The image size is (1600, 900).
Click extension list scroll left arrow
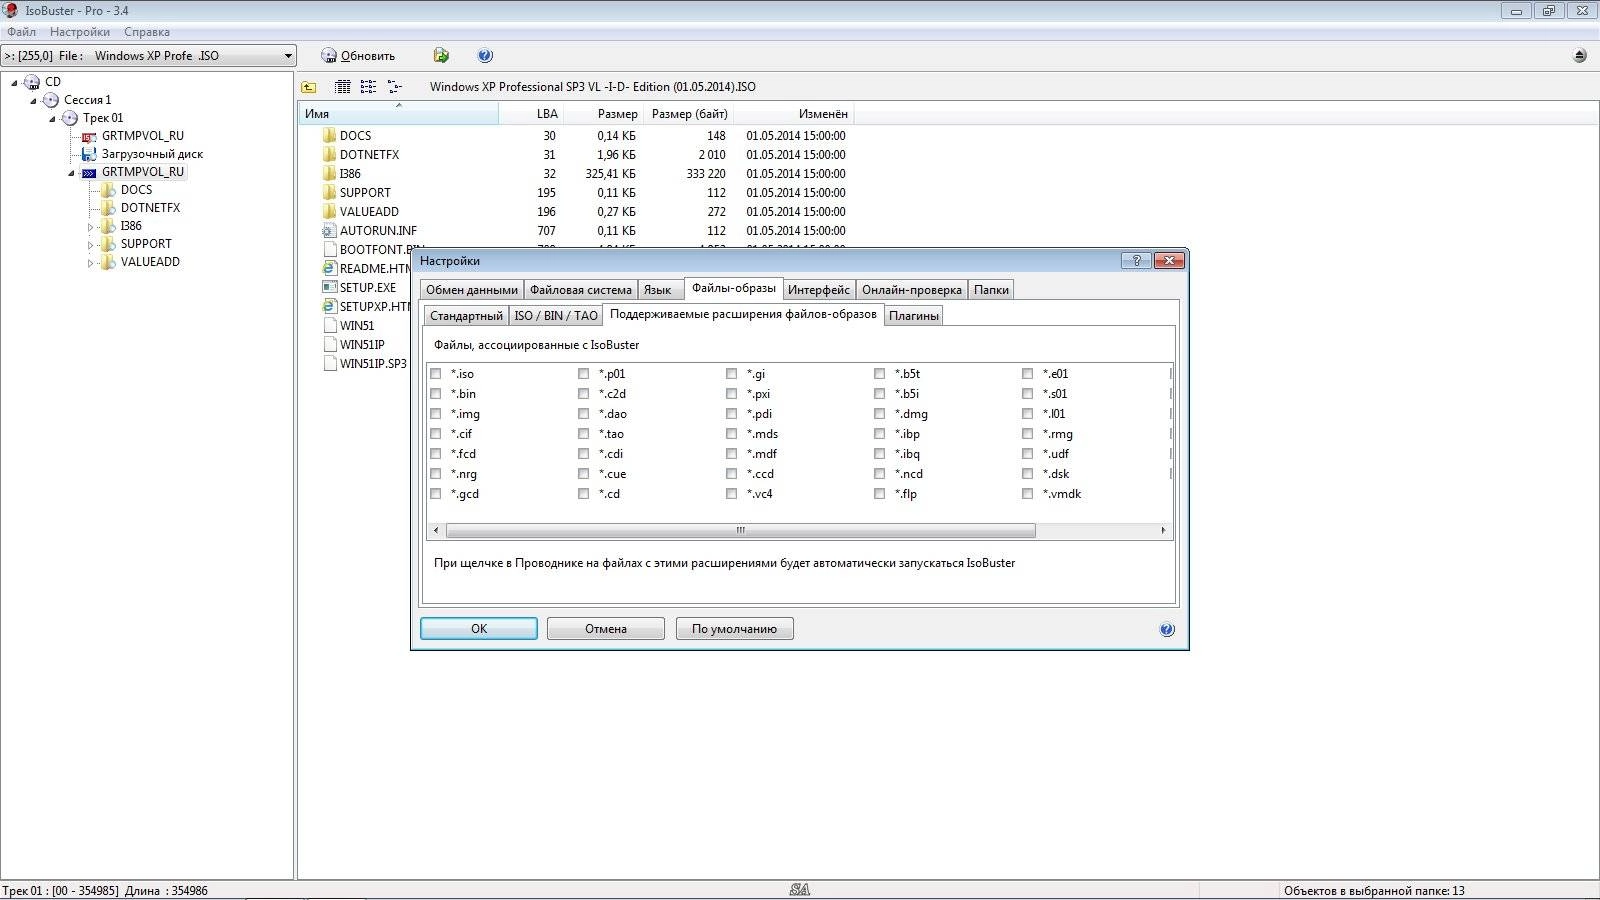(x=436, y=531)
